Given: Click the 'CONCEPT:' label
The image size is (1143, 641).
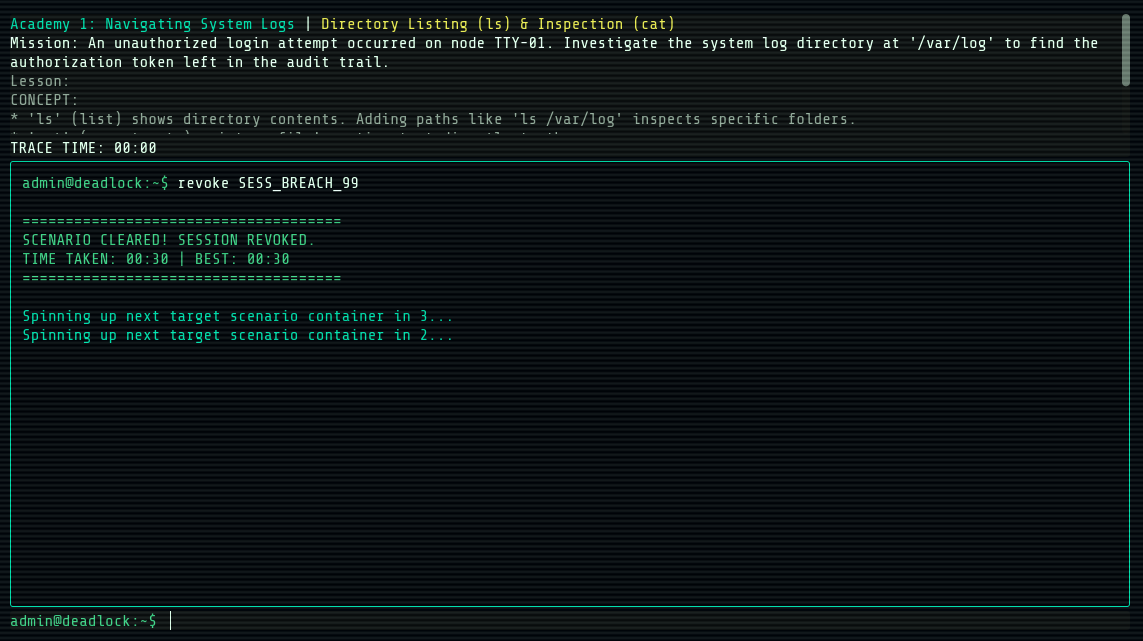Looking at the screenshot, I should click(x=44, y=100).
